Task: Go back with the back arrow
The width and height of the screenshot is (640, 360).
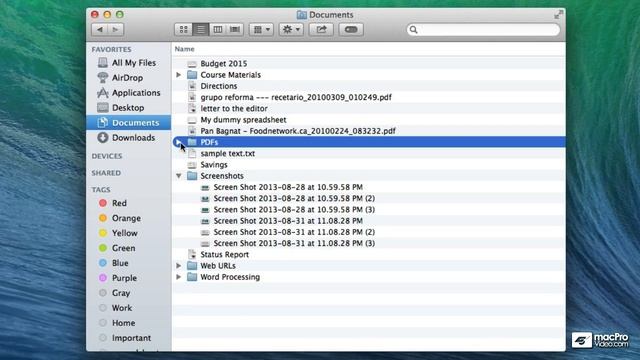Action: [100, 29]
